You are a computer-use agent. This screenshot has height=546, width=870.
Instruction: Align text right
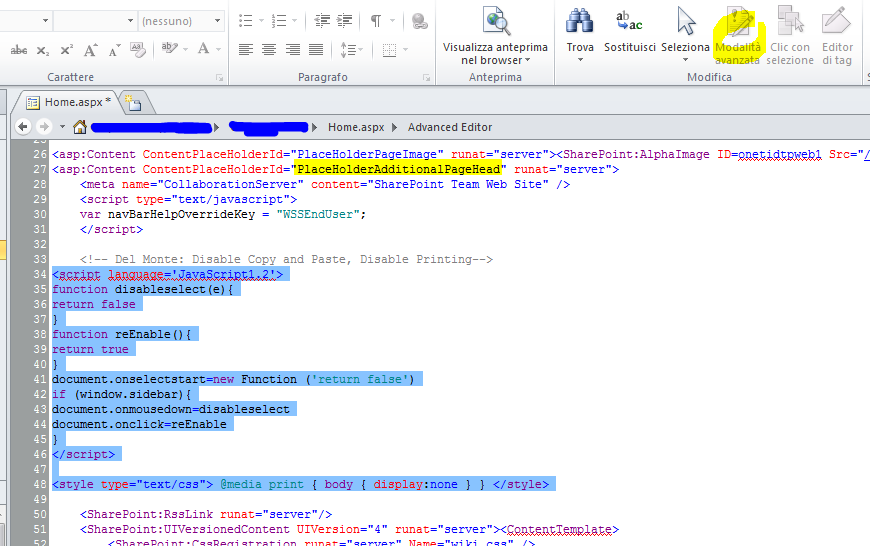[x=292, y=50]
